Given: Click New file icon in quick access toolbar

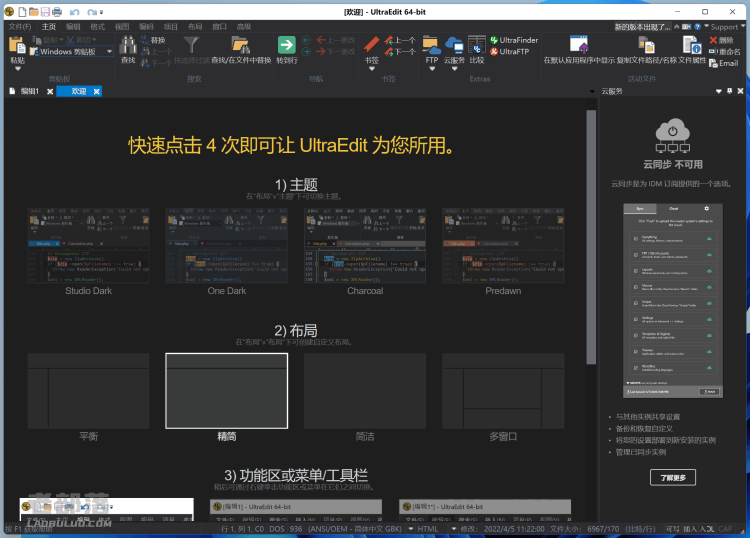Looking at the screenshot, I should point(22,11).
